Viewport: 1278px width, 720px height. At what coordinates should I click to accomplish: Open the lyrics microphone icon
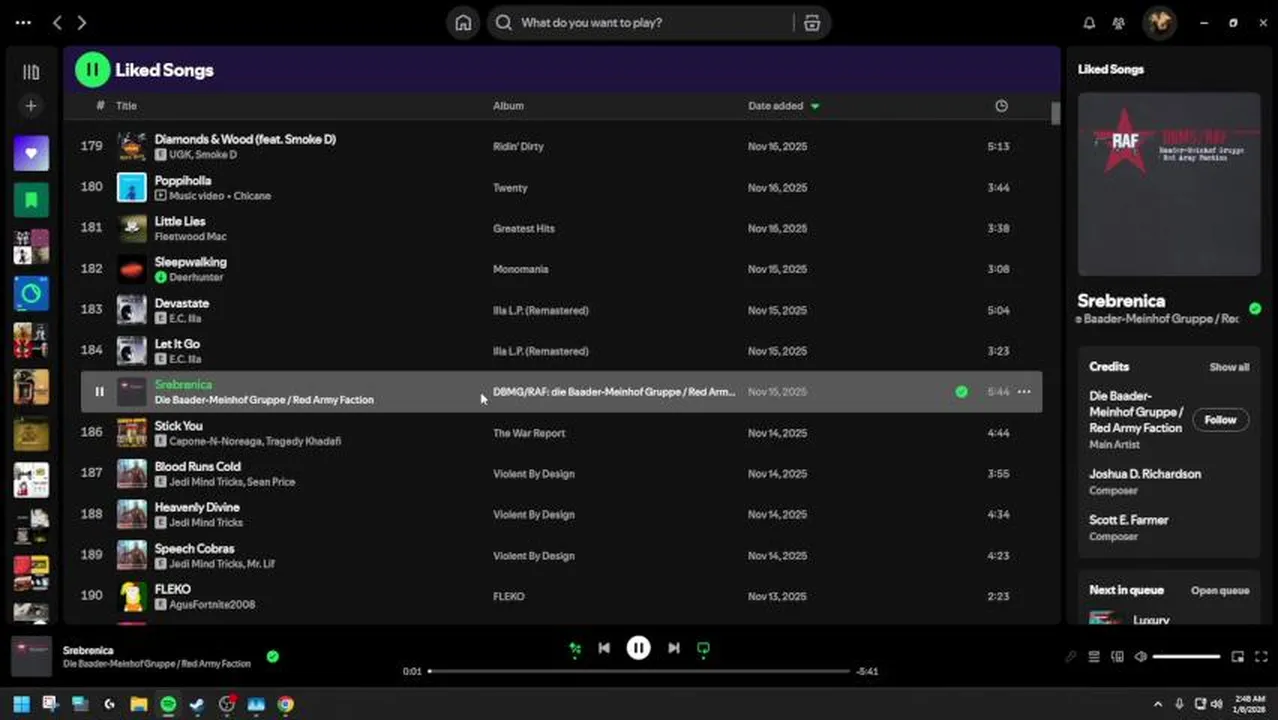click(x=1070, y=657)
